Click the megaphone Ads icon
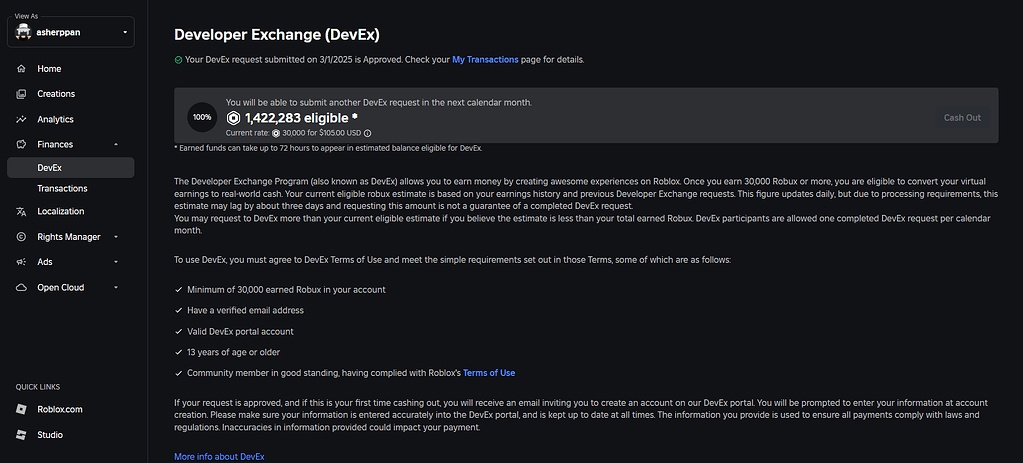Screen dimensions: 1023x463 click(21, 262)
